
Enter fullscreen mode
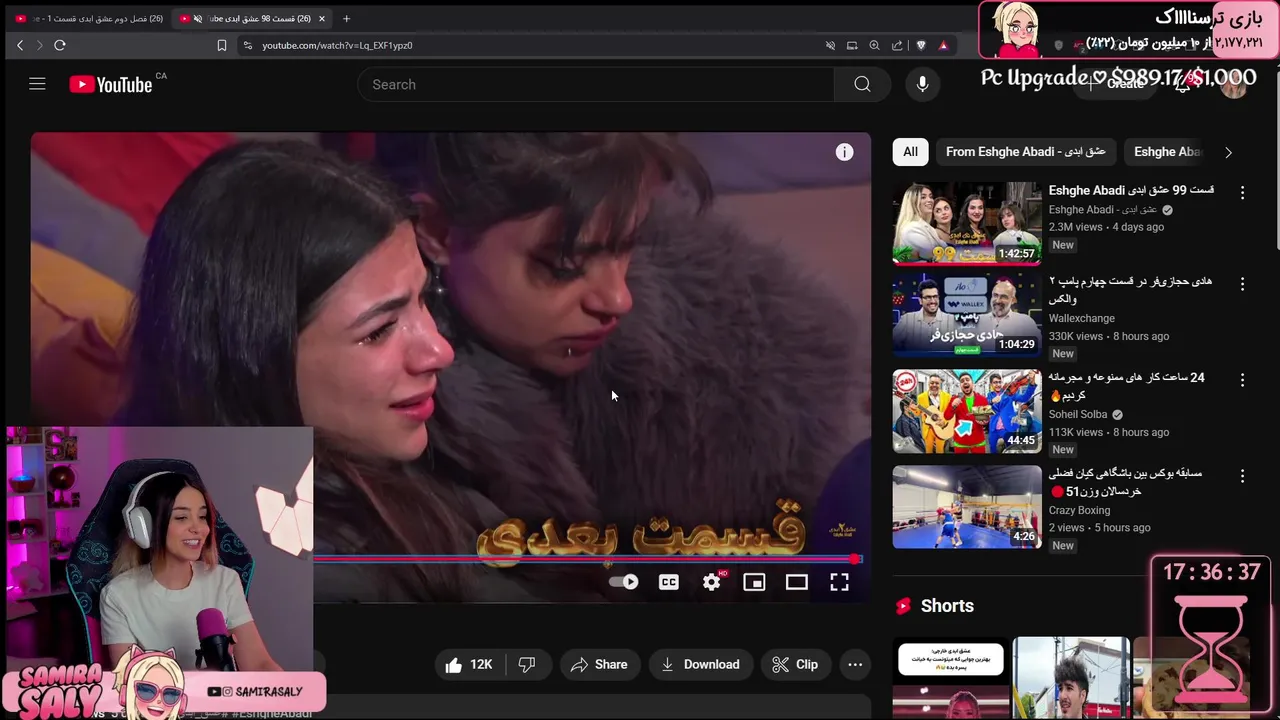coord(840,582)
